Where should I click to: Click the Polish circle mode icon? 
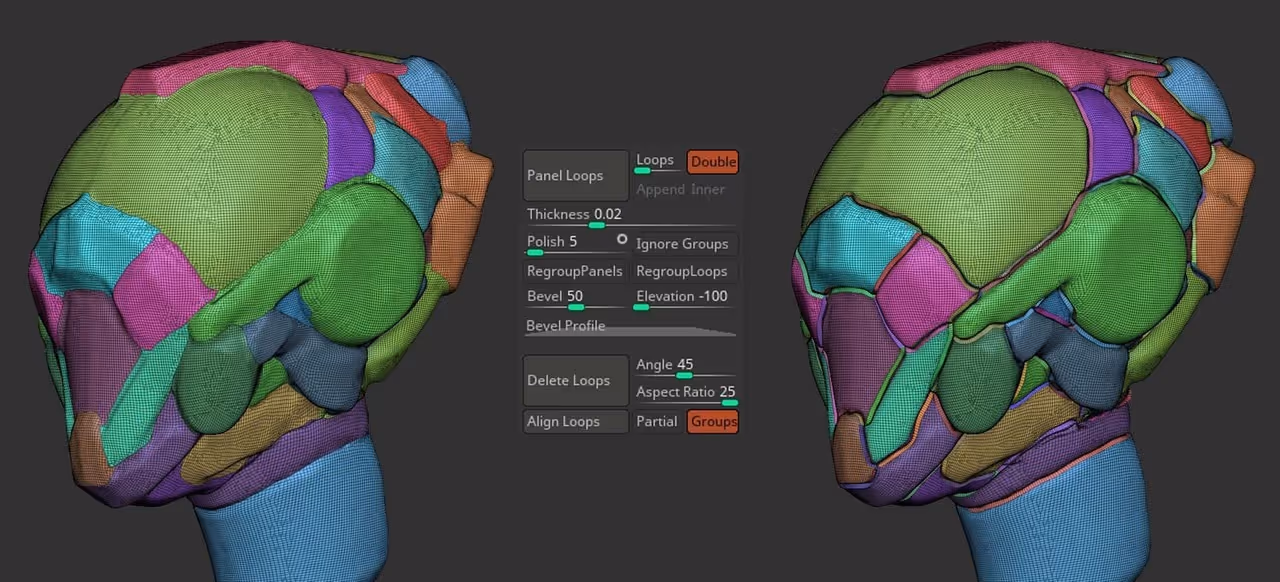click(622, 239)
